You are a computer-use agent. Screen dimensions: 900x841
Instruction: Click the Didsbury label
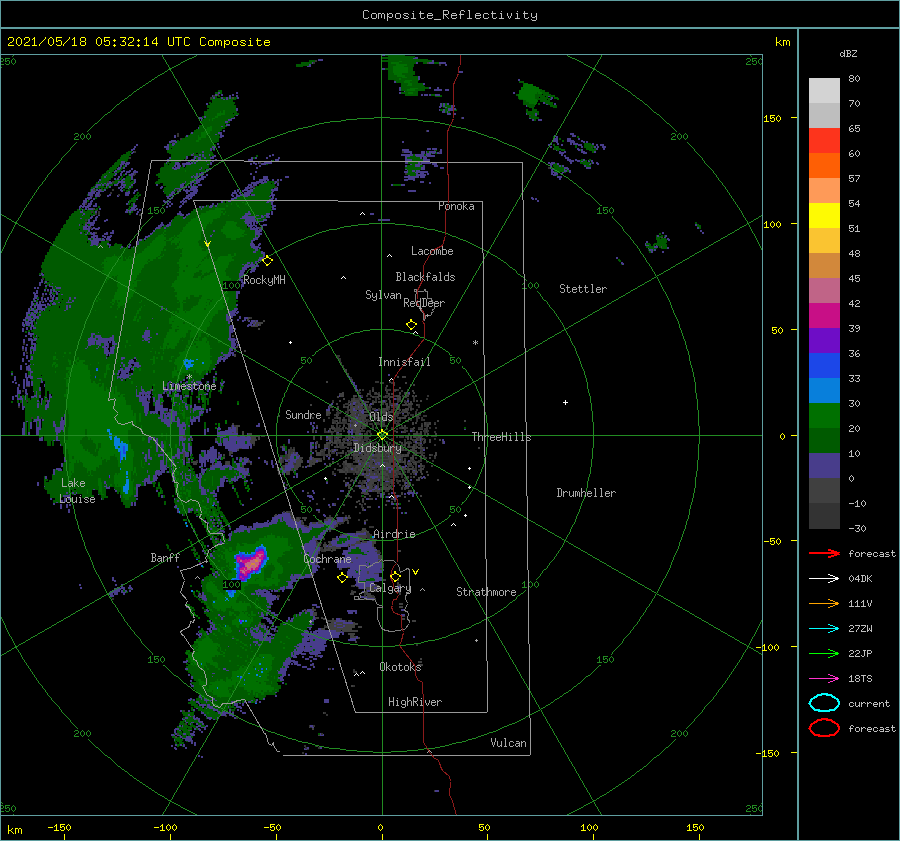coord(378,448)
